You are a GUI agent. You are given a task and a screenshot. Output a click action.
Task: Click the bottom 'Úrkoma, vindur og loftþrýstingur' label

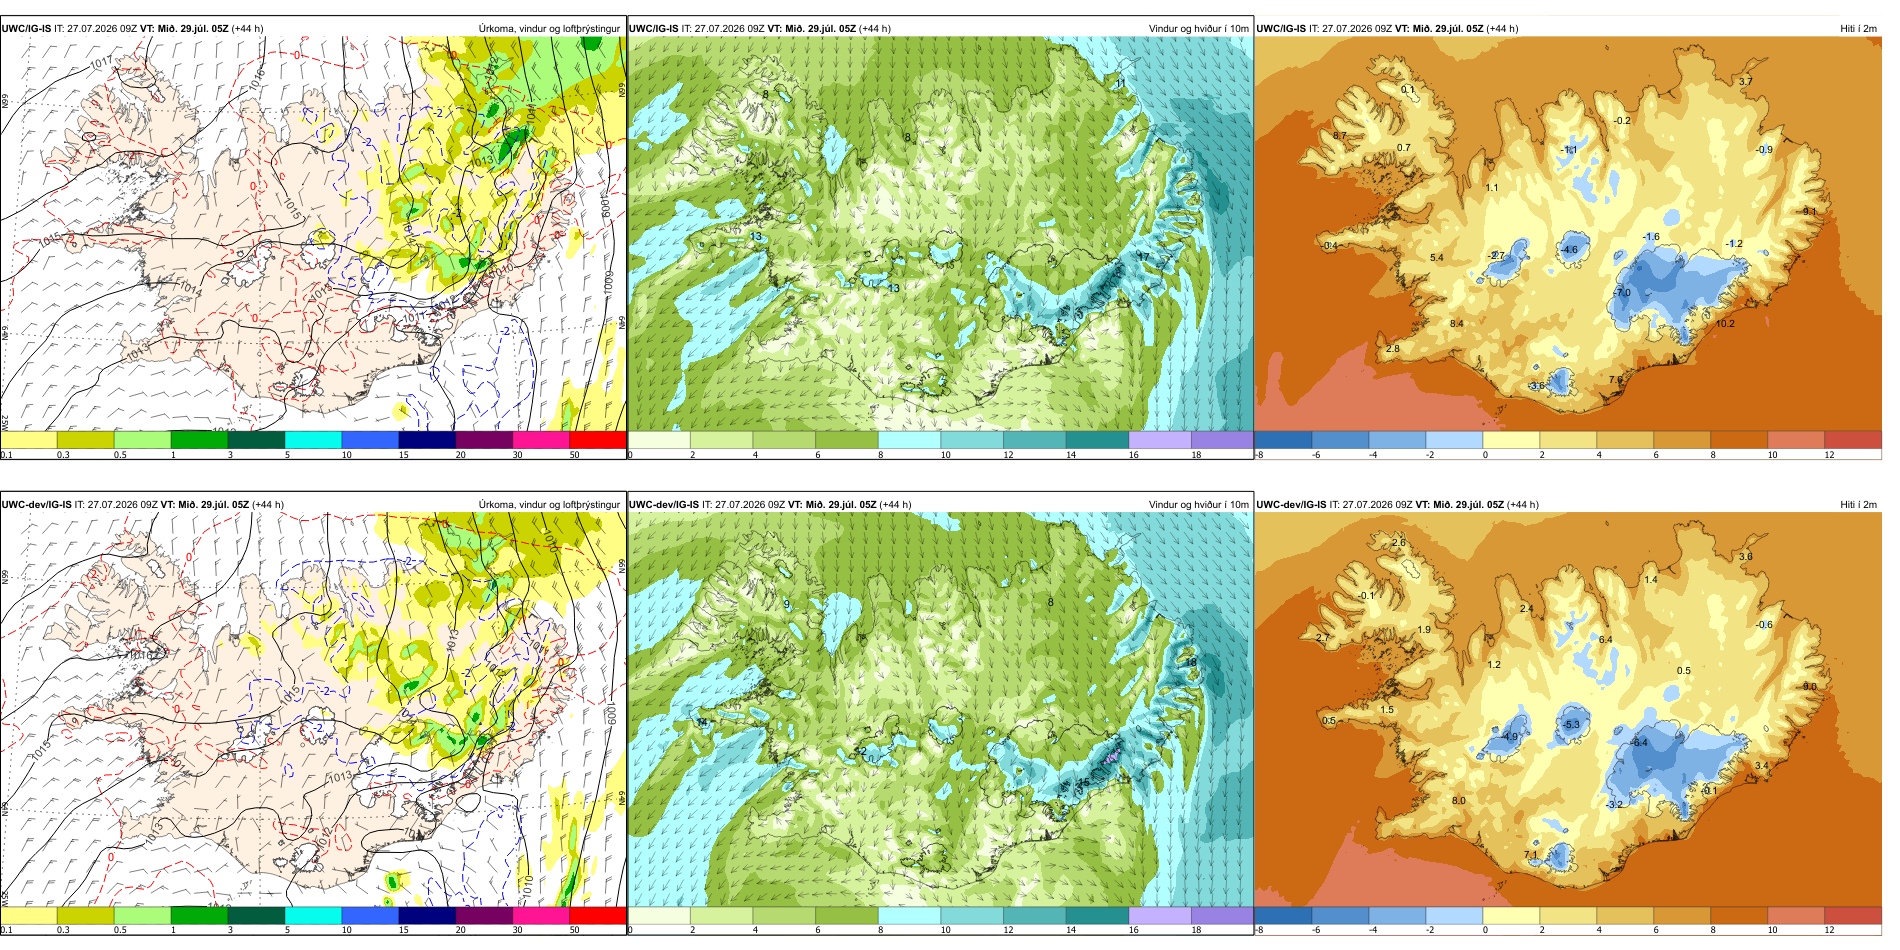(x=549, y=505)
